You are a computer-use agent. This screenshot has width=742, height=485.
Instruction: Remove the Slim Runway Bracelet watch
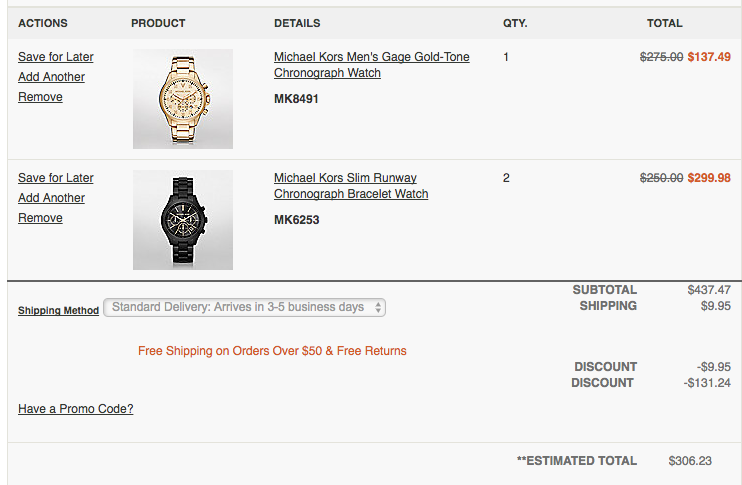pos(40,218)
